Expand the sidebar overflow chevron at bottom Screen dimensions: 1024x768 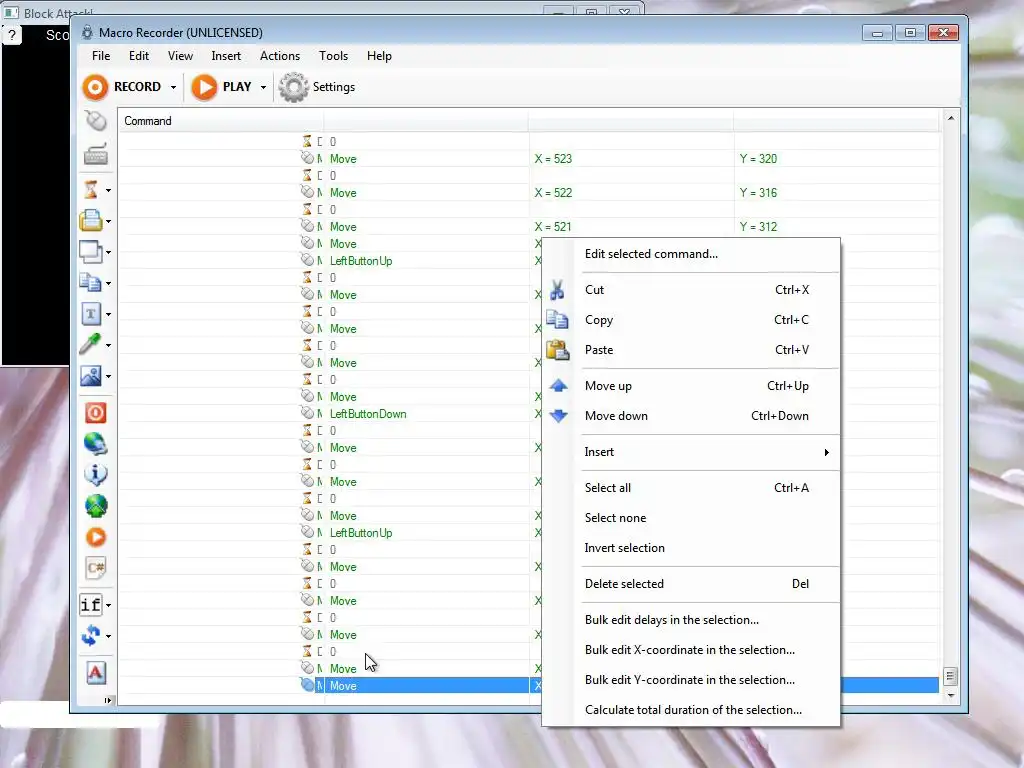coord(108,700)
